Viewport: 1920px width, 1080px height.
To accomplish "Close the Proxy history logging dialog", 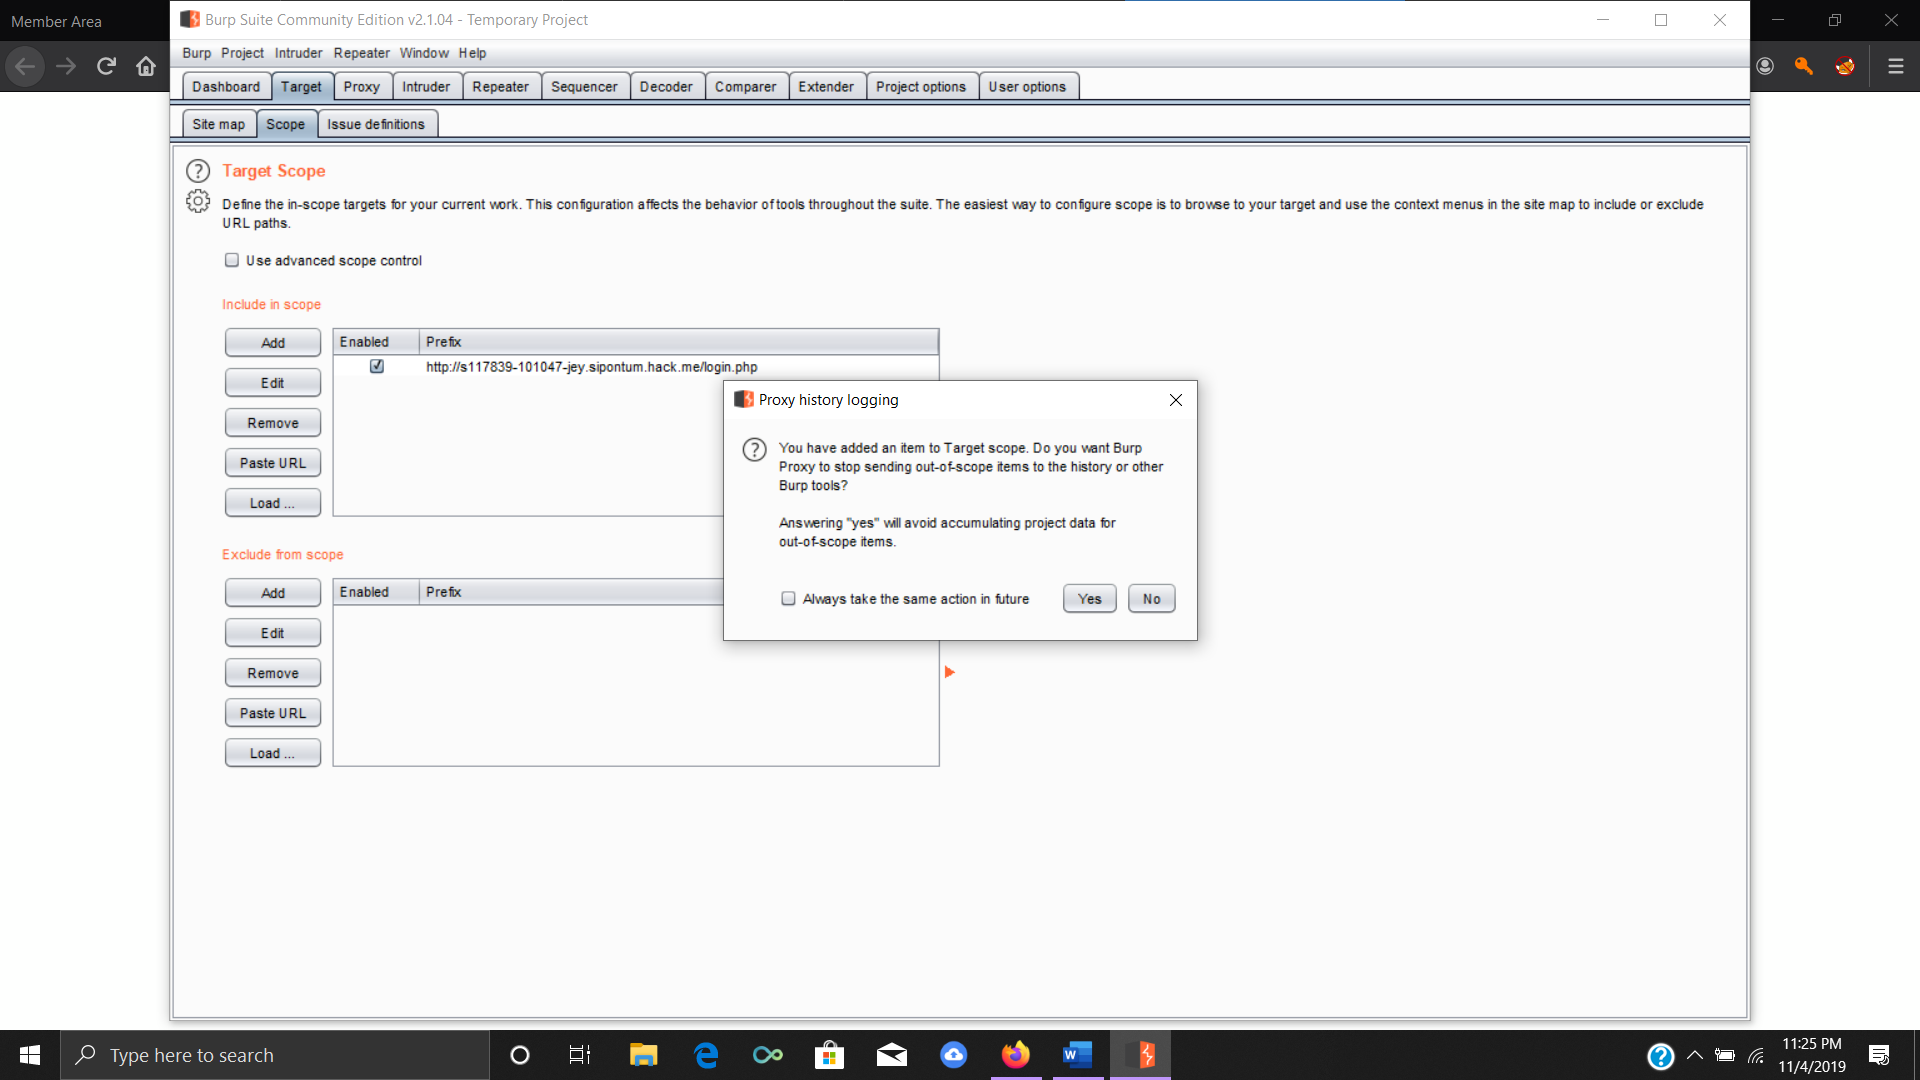I will pos(1176,400).
